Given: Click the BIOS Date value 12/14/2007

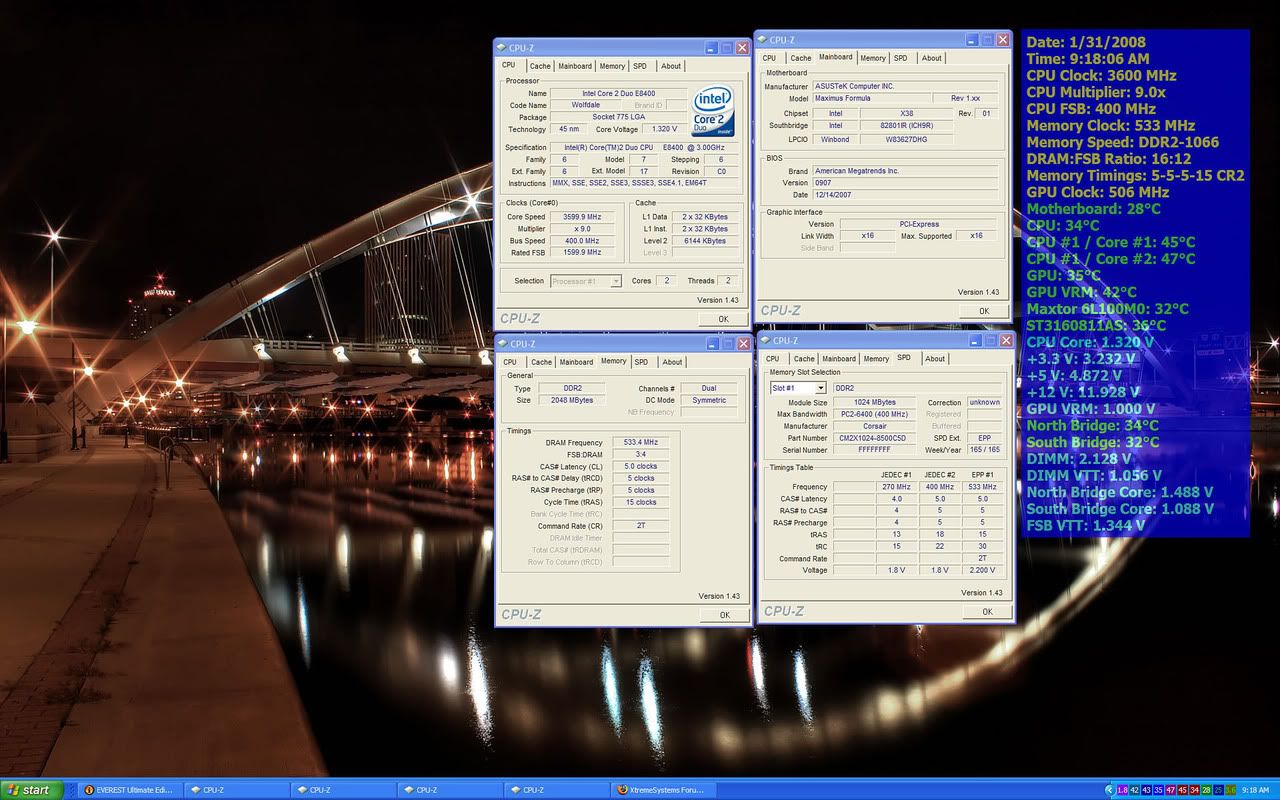Looking at the screenshot, I should point(904,195).
